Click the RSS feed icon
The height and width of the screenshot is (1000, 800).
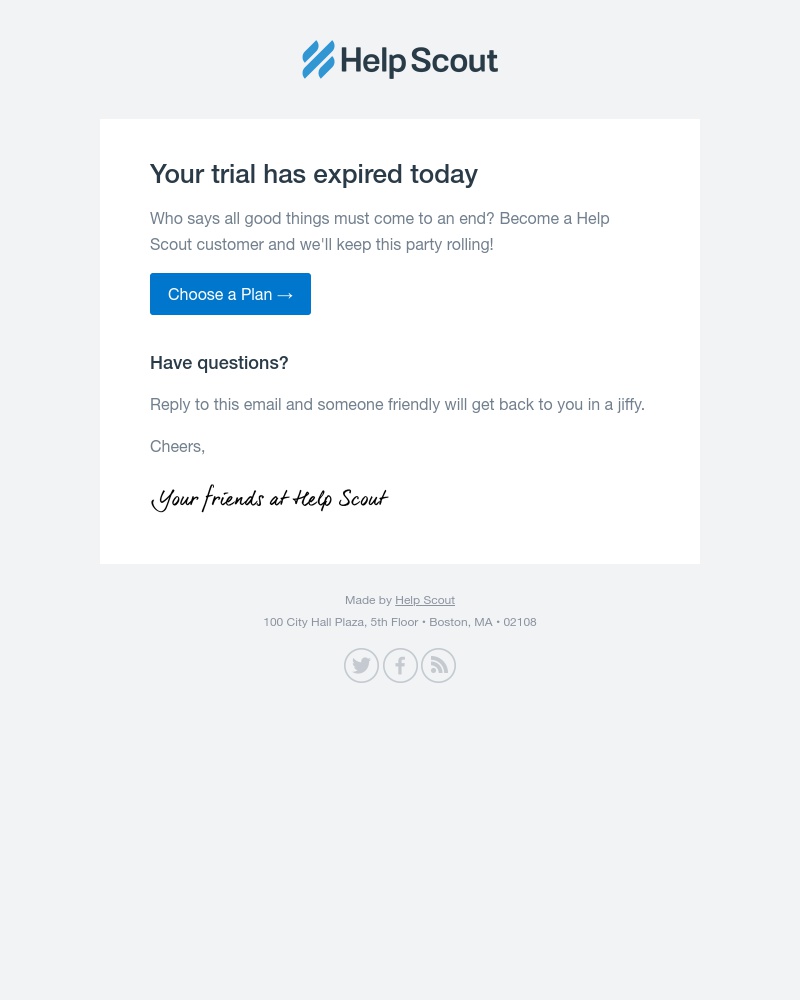[x=438, y=665]
